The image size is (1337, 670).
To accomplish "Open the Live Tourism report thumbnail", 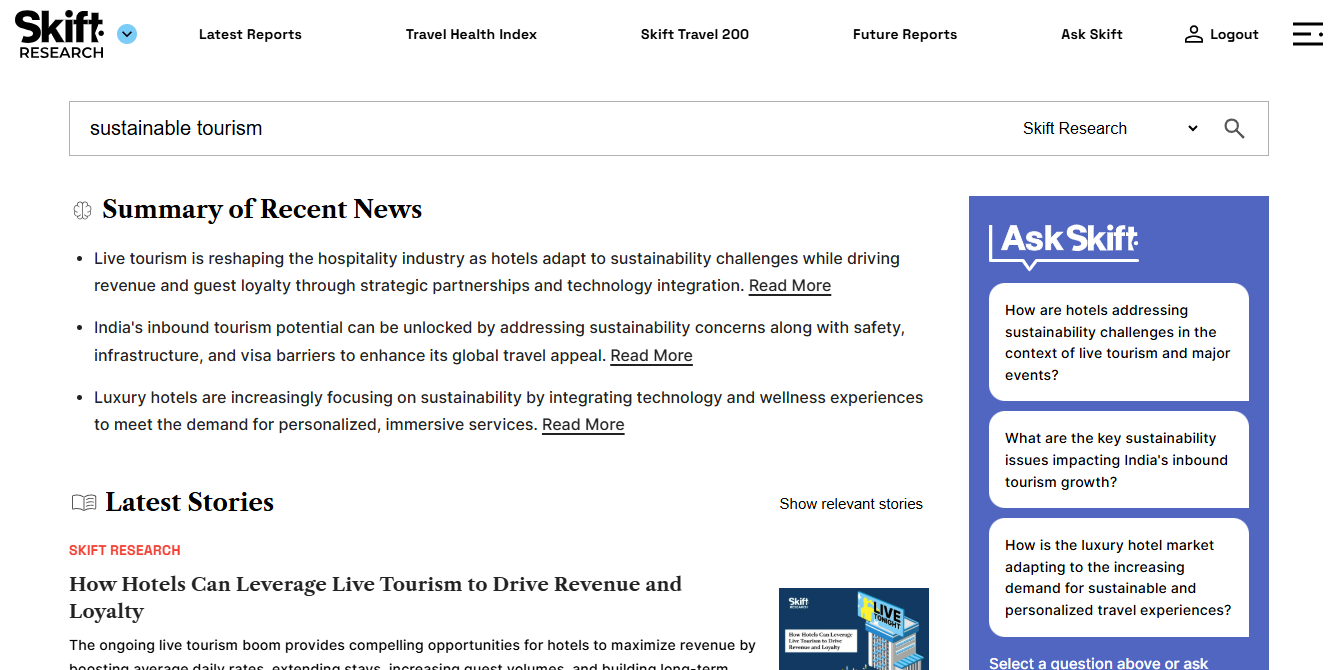I will 854,629.
